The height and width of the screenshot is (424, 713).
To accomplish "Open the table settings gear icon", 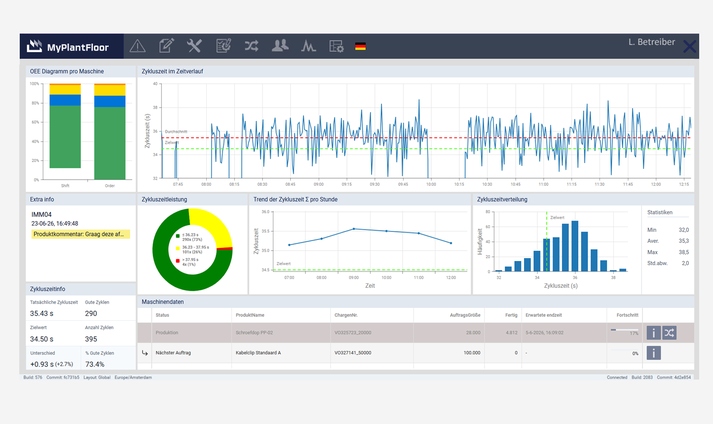I will 336,46.
